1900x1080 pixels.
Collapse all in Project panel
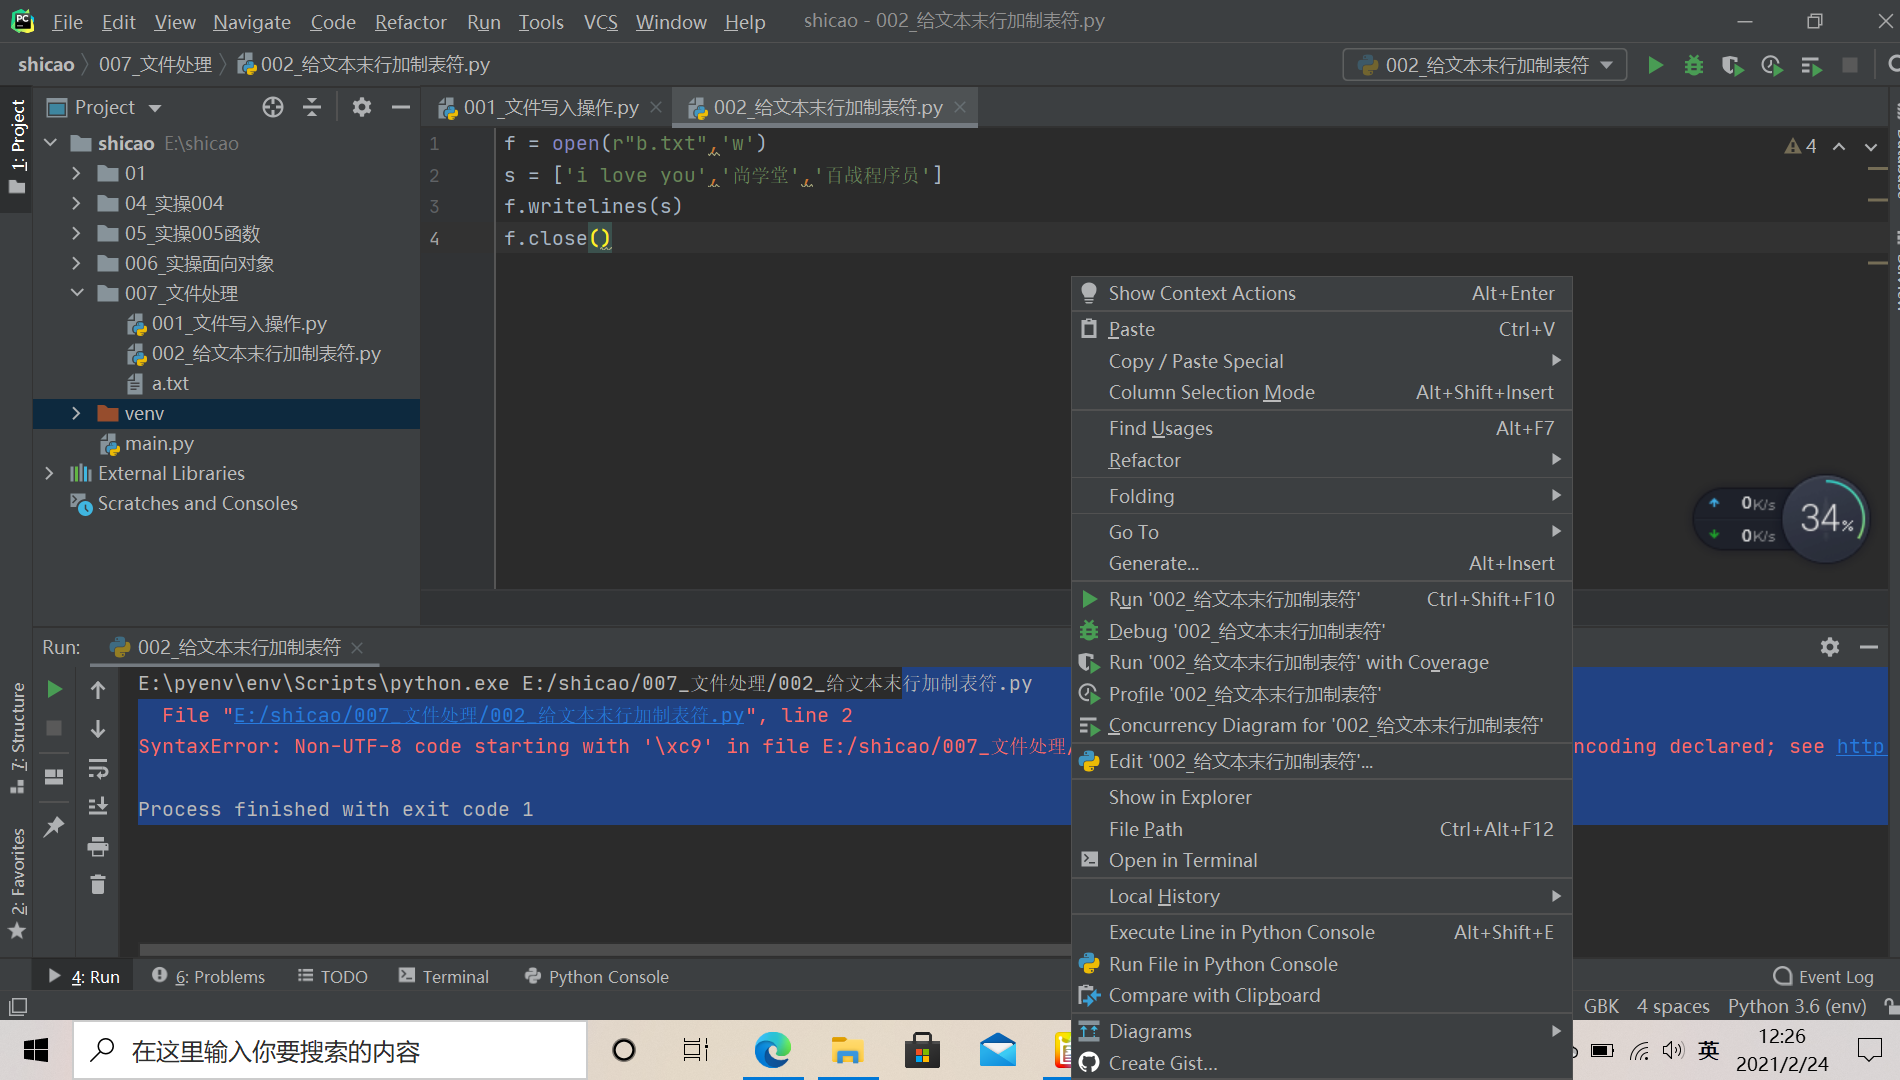coord(312,107)
